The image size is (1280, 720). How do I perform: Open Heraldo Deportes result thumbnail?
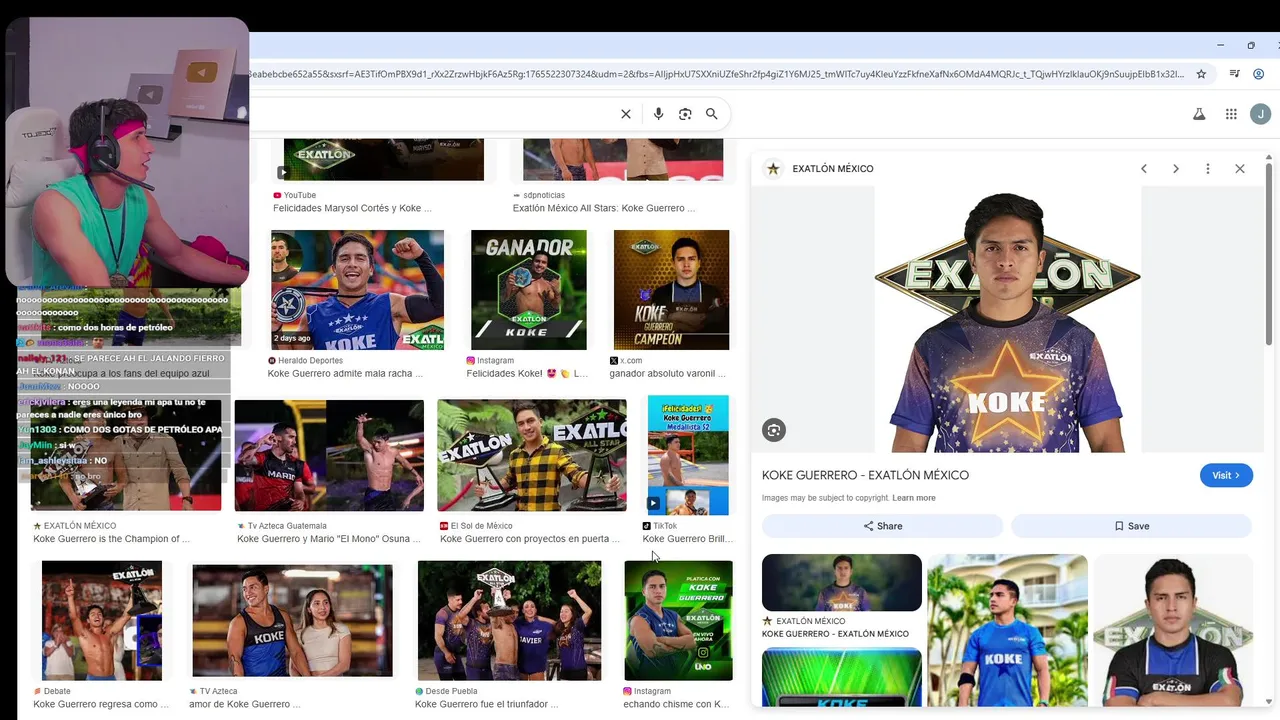pyautogui.click(x=357, y=290)
